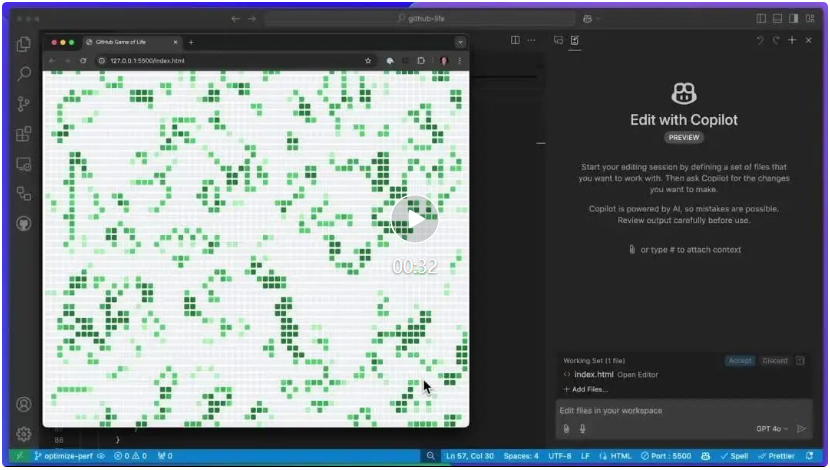Viewport: 830px width, 470px height.
Task: Click Add Files in the working set
Action: coord(585,389)
